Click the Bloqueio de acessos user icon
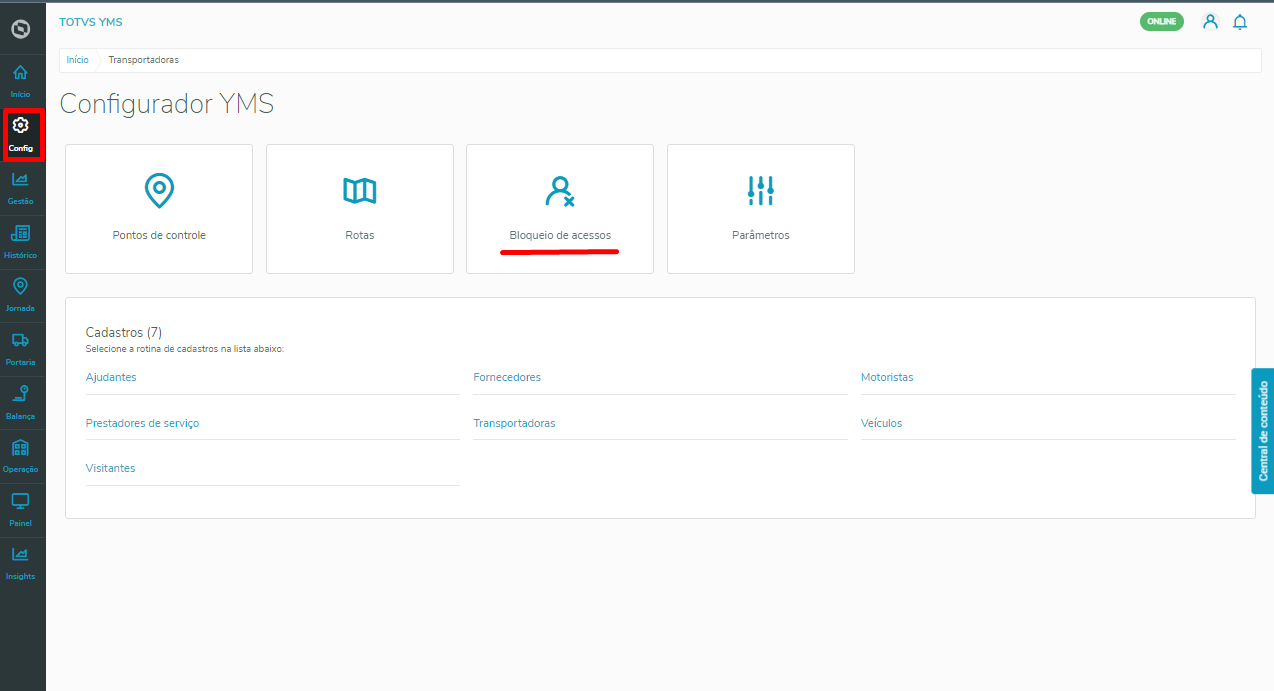1274x691 pixels. [560, 190]
